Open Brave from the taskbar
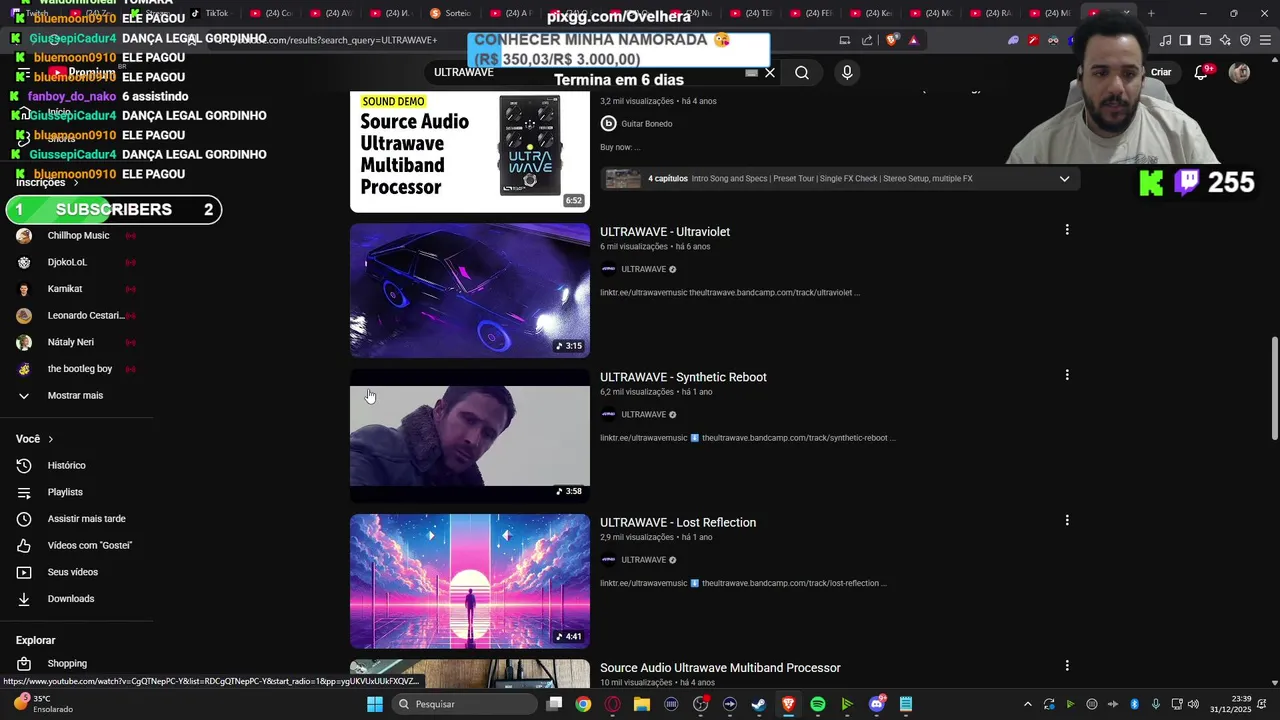 tap(788, 704)
